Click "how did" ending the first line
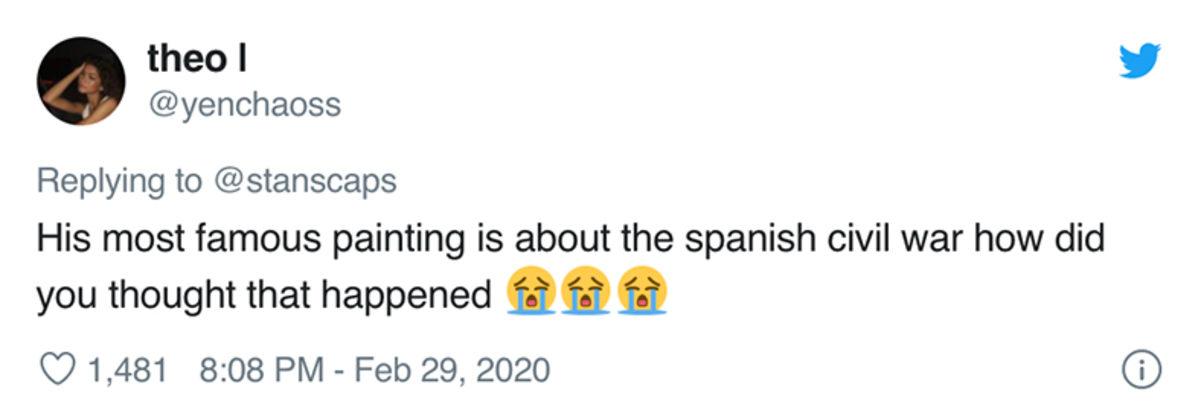 click(x=1050, y=242)
